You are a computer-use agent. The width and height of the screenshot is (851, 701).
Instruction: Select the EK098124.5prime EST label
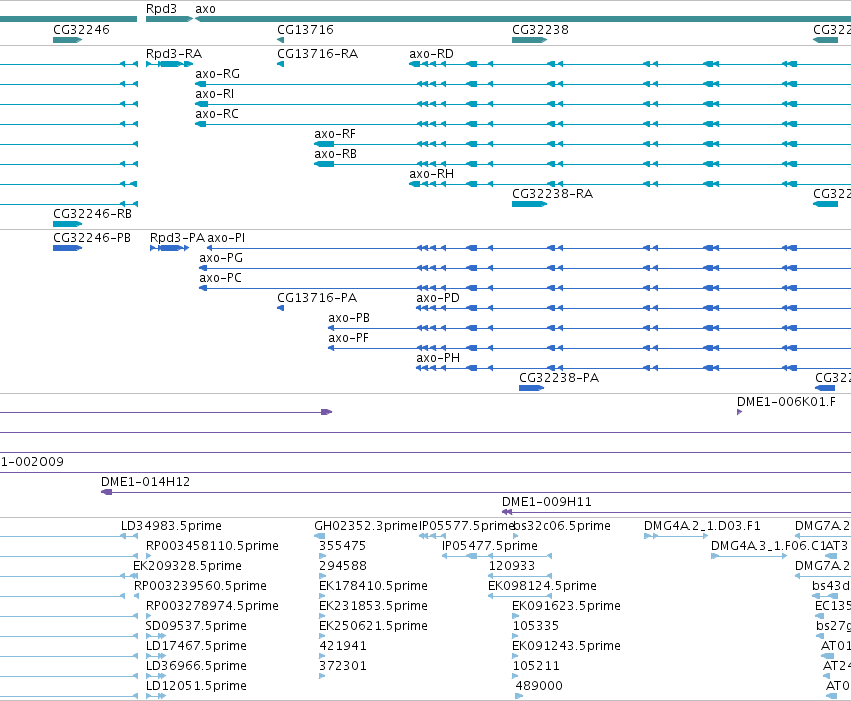542,586
